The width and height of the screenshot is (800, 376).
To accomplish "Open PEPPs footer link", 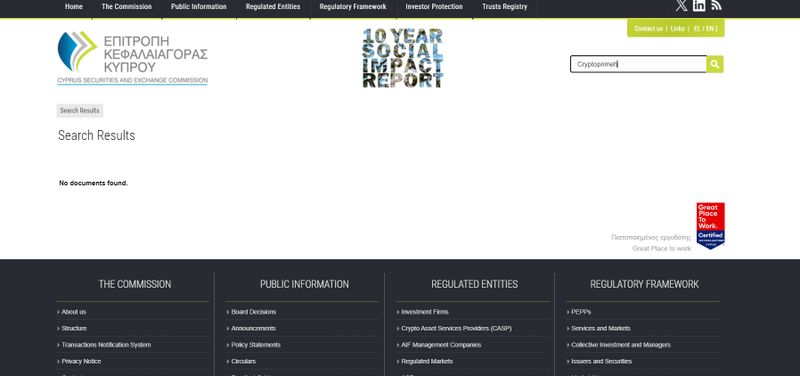I will pos(581,312).
